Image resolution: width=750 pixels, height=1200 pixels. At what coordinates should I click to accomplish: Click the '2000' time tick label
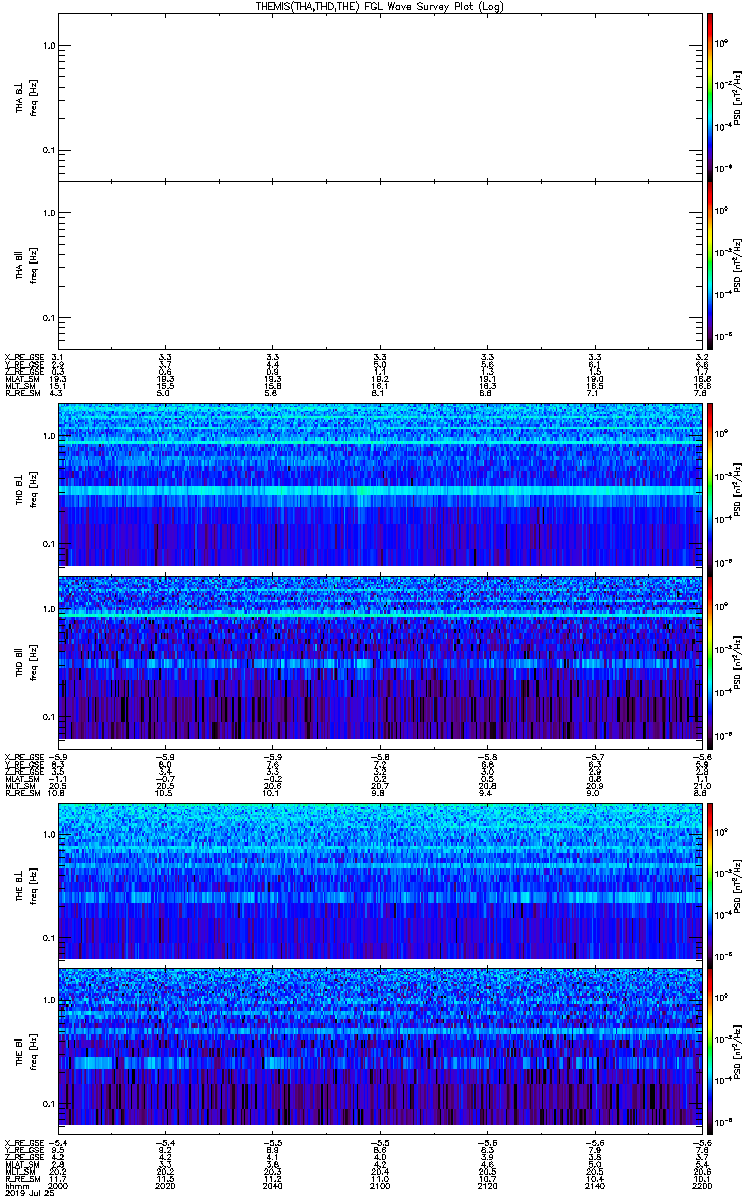click(x=59, y=1187)
